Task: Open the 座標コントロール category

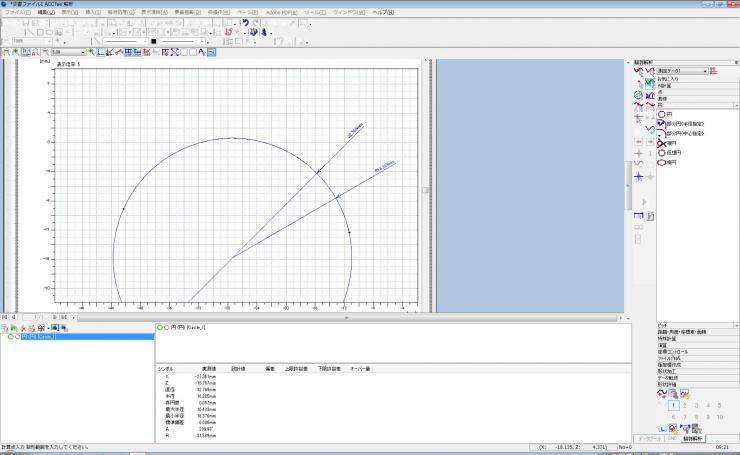Action: point(698,352)
